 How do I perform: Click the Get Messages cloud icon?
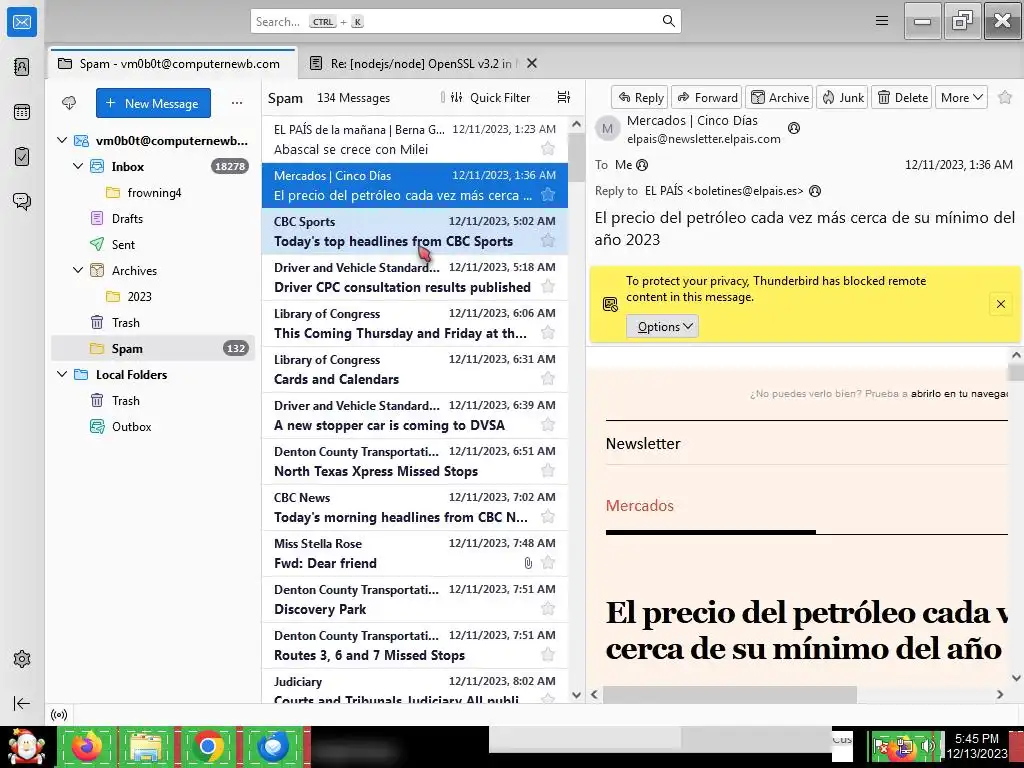pyautogui.click(x=69, y=103)
